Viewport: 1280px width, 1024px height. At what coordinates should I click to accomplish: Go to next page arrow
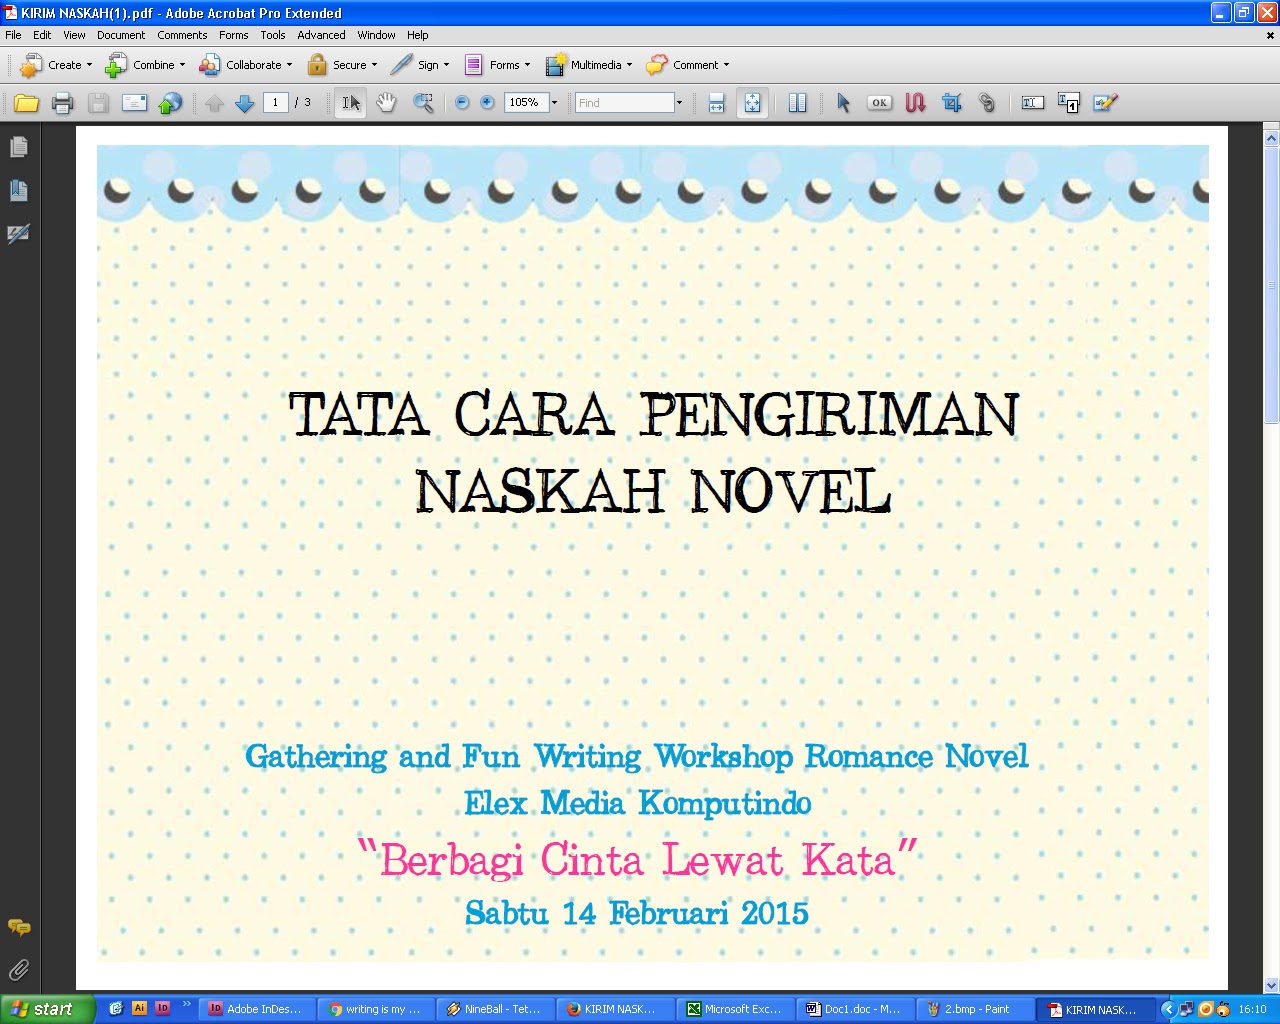click(245, 103)
